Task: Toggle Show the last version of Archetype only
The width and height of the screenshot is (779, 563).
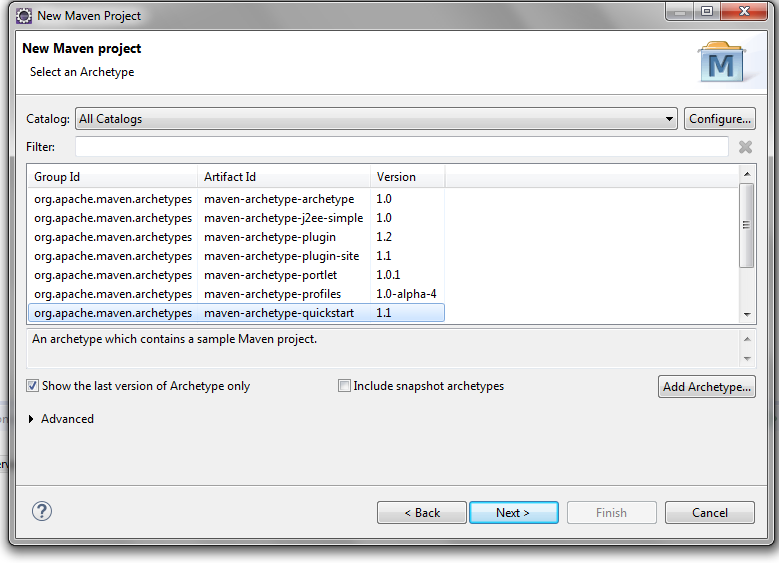Action: click(32, 386)
